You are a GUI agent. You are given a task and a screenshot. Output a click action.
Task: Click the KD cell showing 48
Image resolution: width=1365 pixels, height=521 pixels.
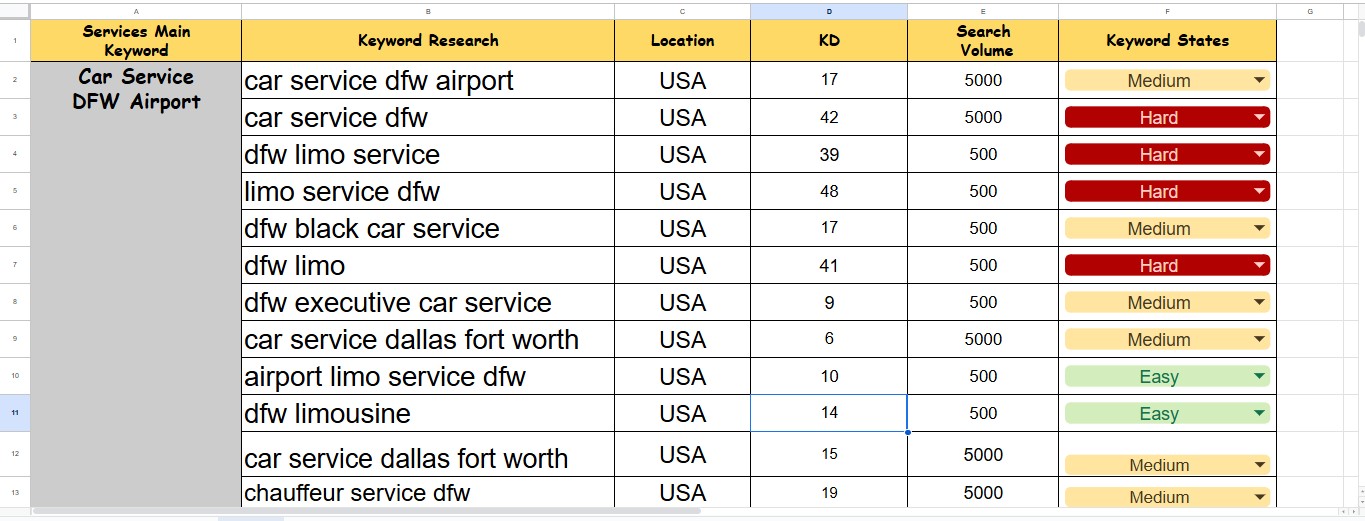coord(829,191)
